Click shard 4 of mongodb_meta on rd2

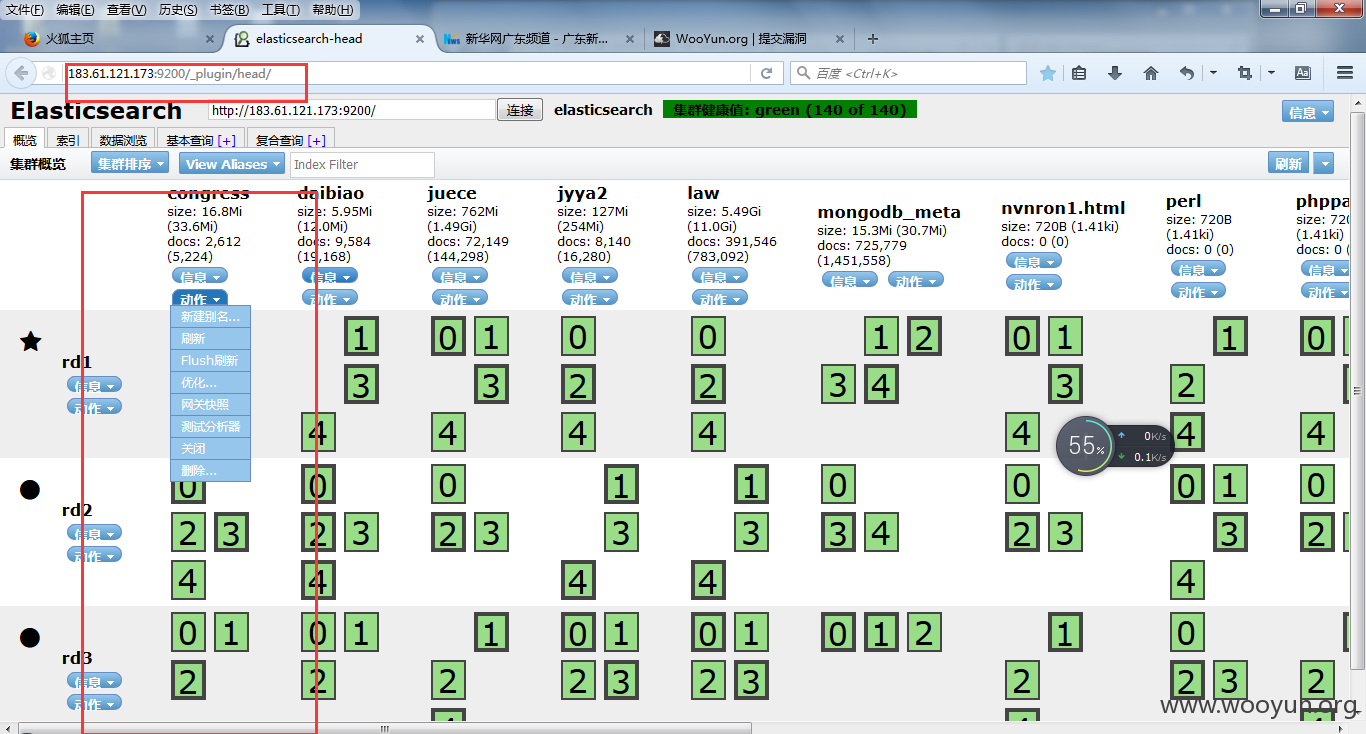[881, 533]
